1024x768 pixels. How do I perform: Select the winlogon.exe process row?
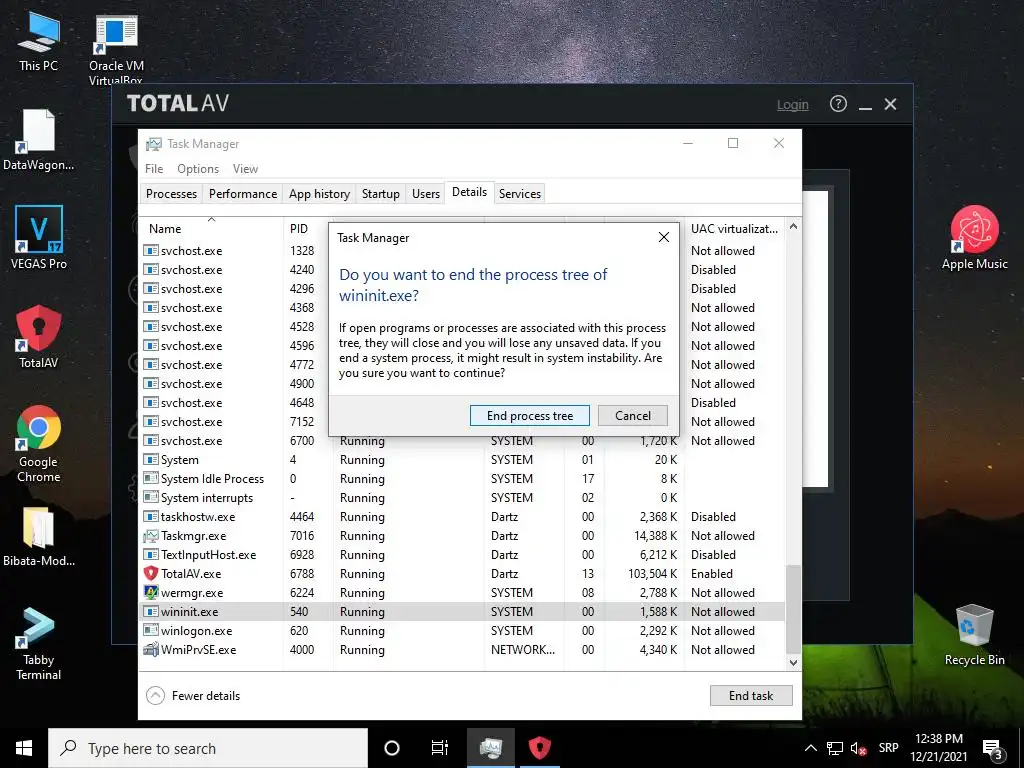[x=463, y=630]
